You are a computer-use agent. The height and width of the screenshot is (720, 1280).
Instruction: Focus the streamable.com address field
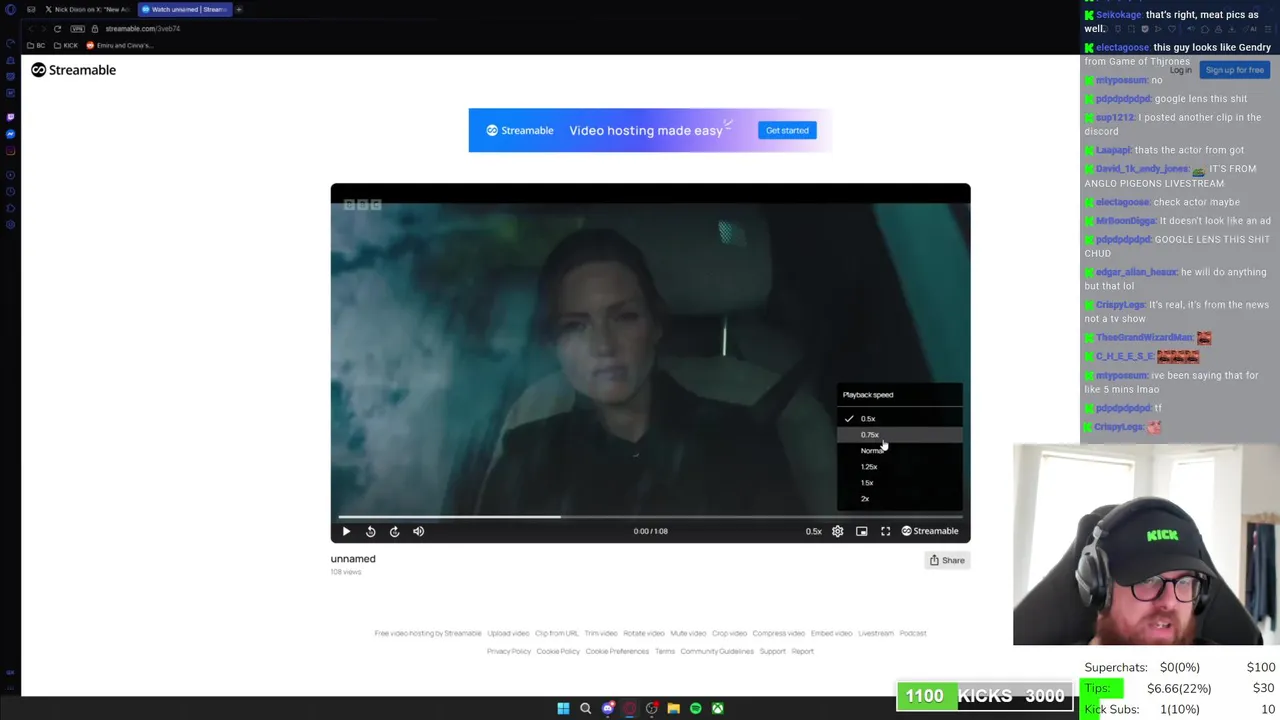[x=143, y=29]
